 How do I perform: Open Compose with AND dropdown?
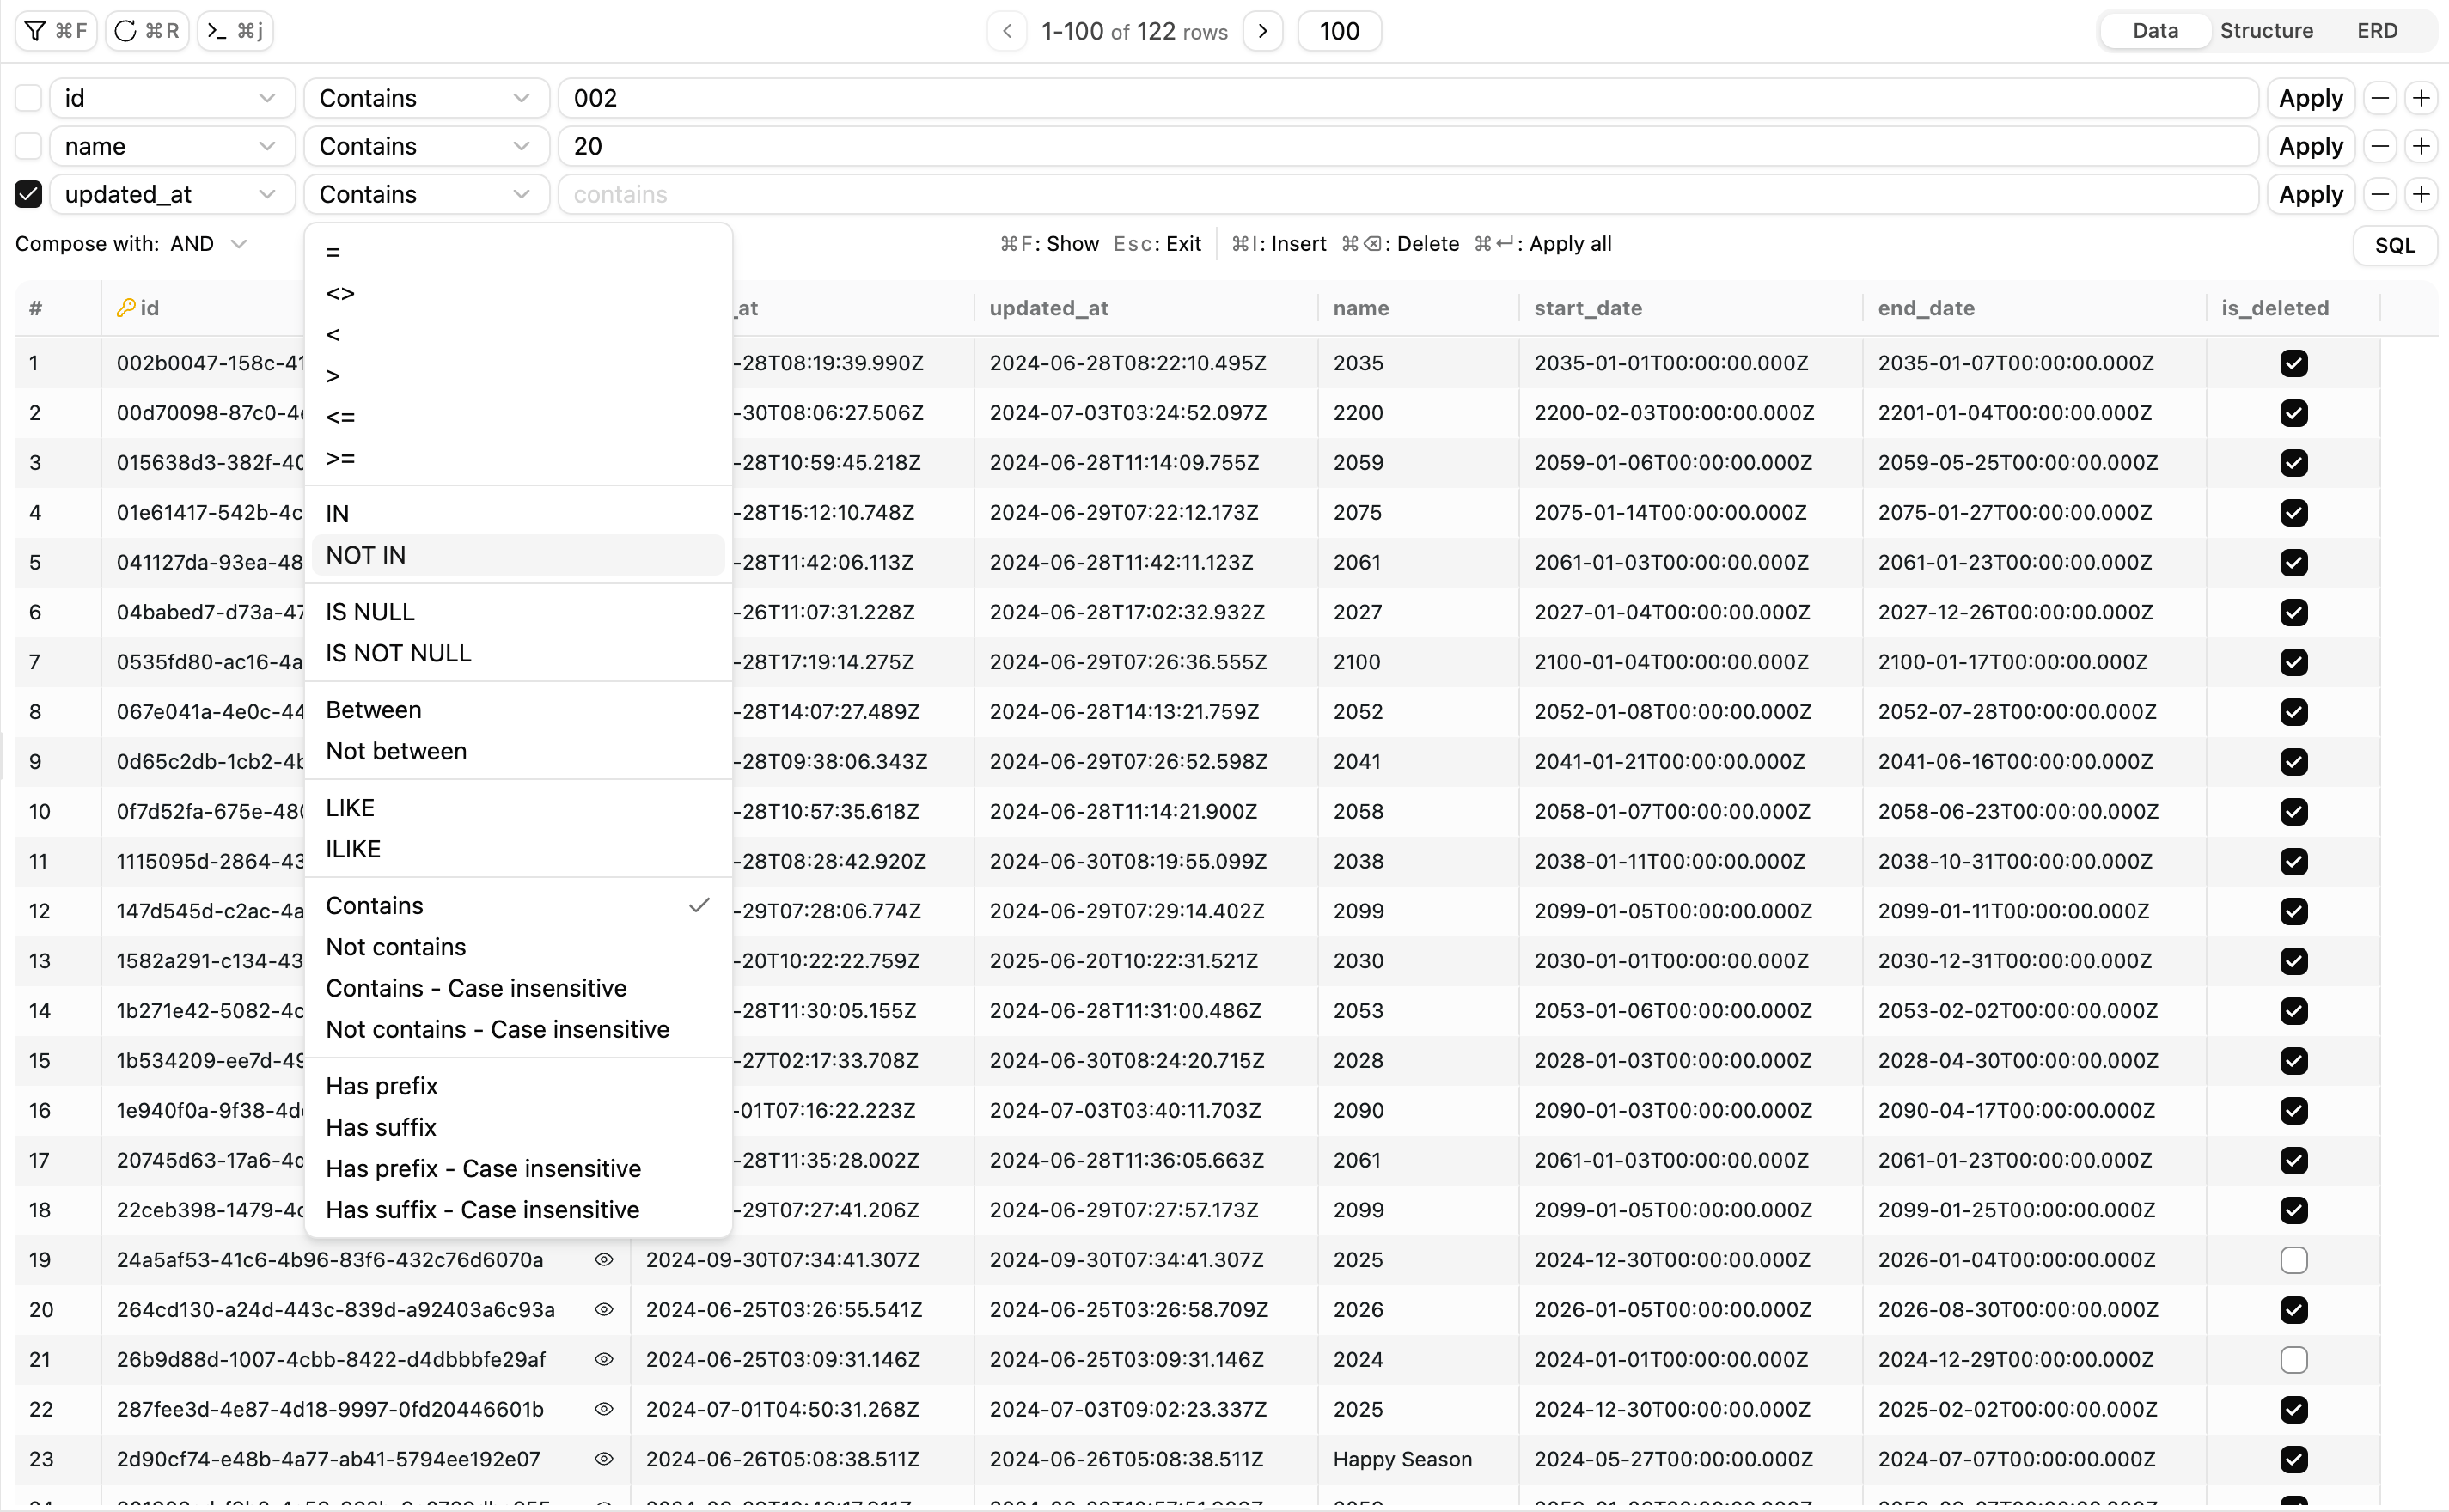(208, 244)
